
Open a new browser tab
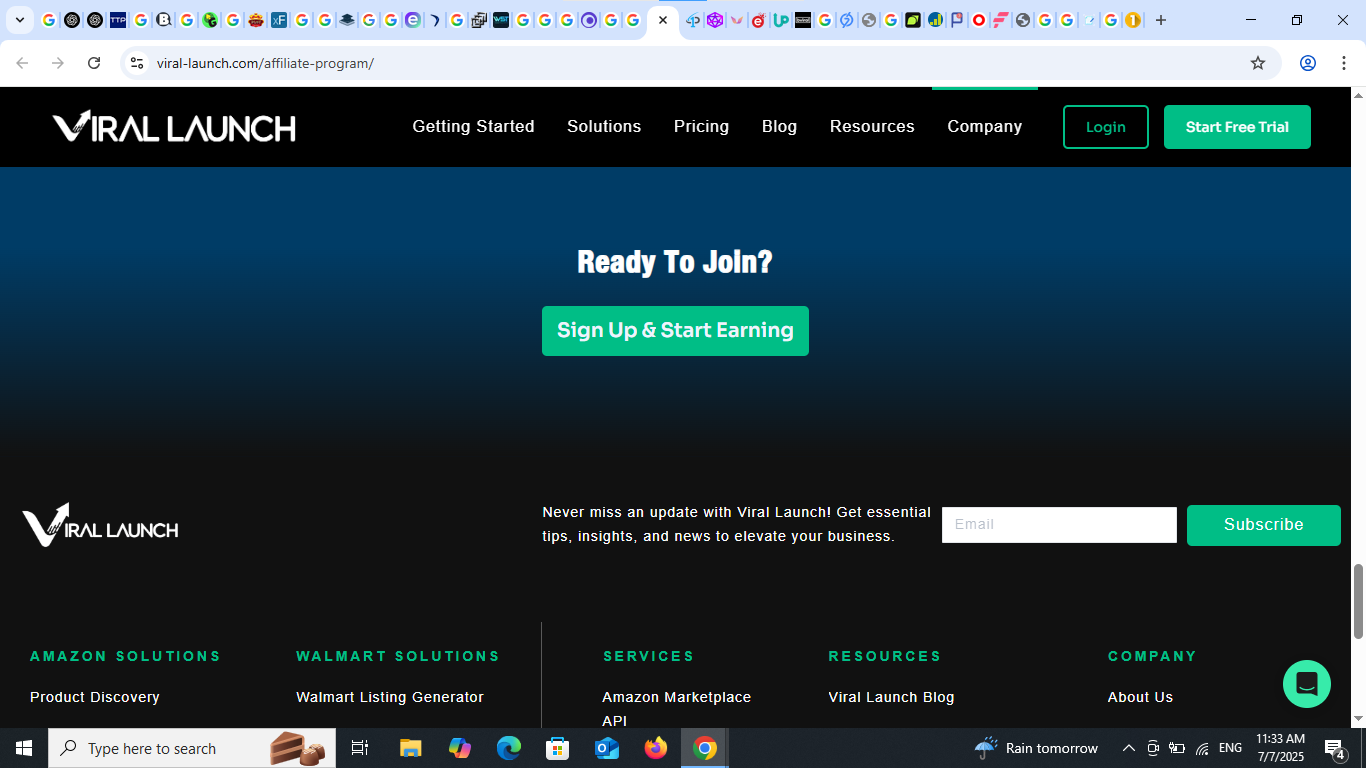click(x=1161, y=20)
